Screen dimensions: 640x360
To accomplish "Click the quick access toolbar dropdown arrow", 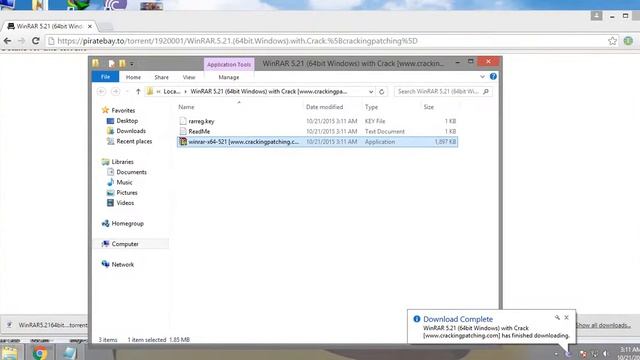I will tap(132, 64).
